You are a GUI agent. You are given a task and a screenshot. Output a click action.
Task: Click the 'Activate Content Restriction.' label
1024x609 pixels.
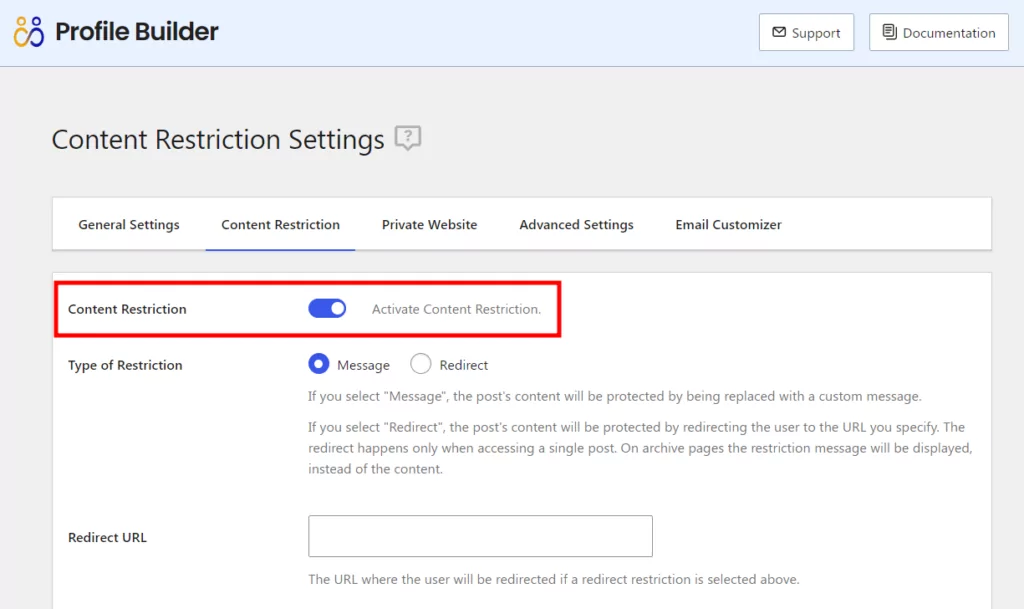(456, 309)
